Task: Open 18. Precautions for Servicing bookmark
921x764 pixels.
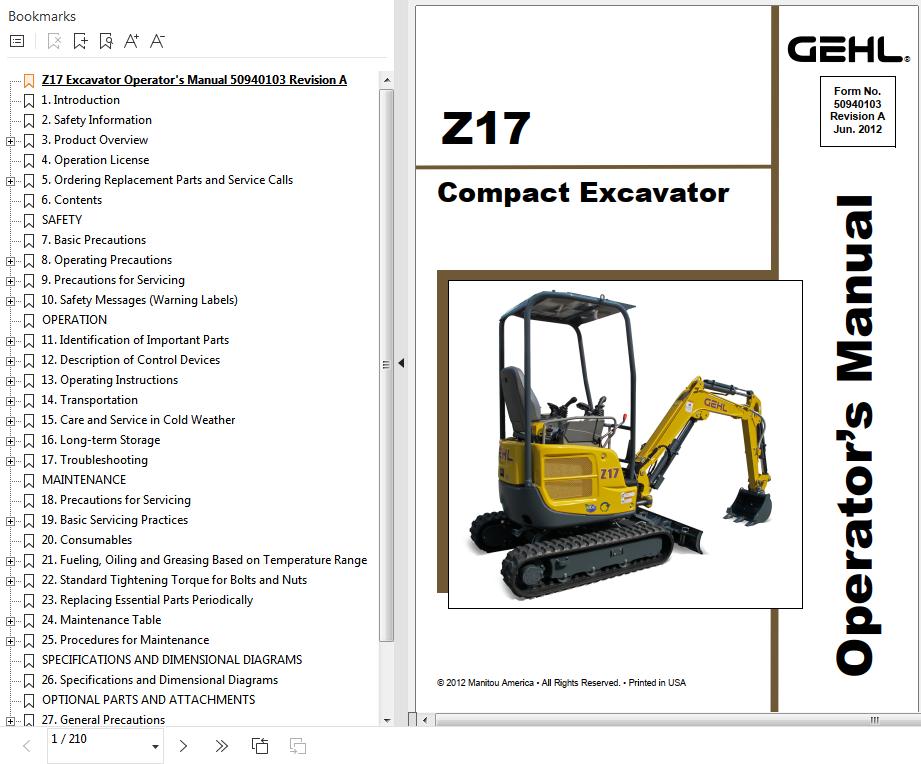Action: 116,500
